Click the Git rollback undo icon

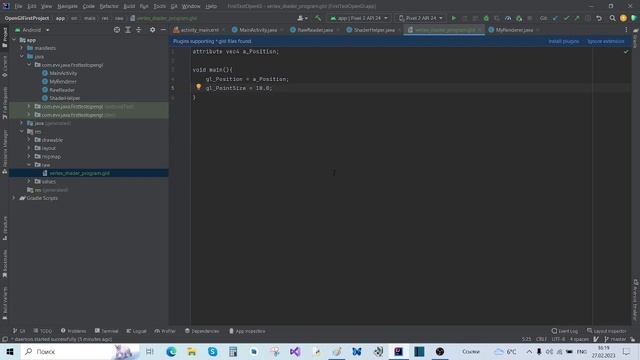(599, 18)
